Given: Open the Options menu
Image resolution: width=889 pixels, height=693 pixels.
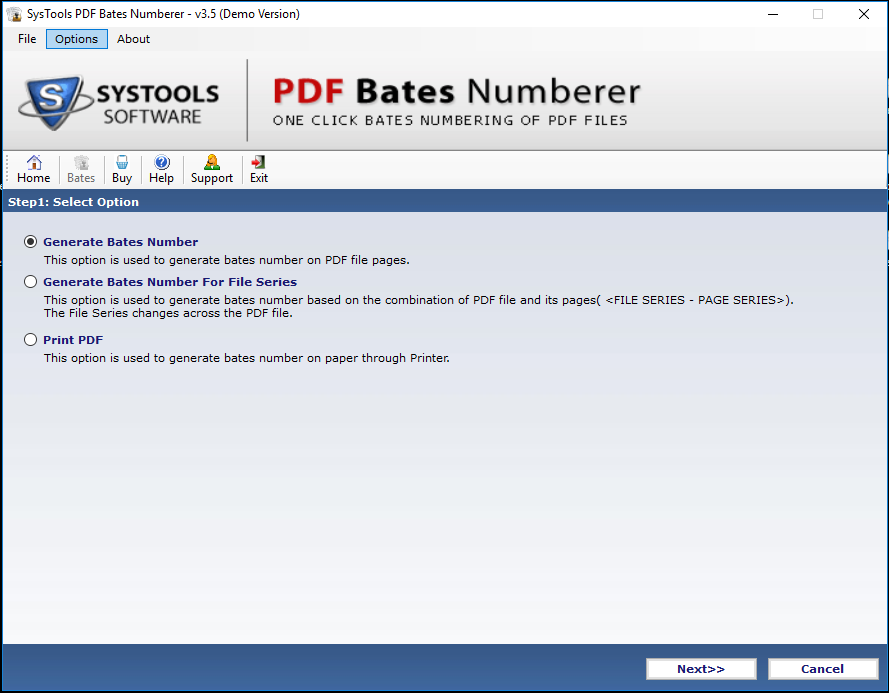Looking at the screenshot, I should [x=77, y=39].
